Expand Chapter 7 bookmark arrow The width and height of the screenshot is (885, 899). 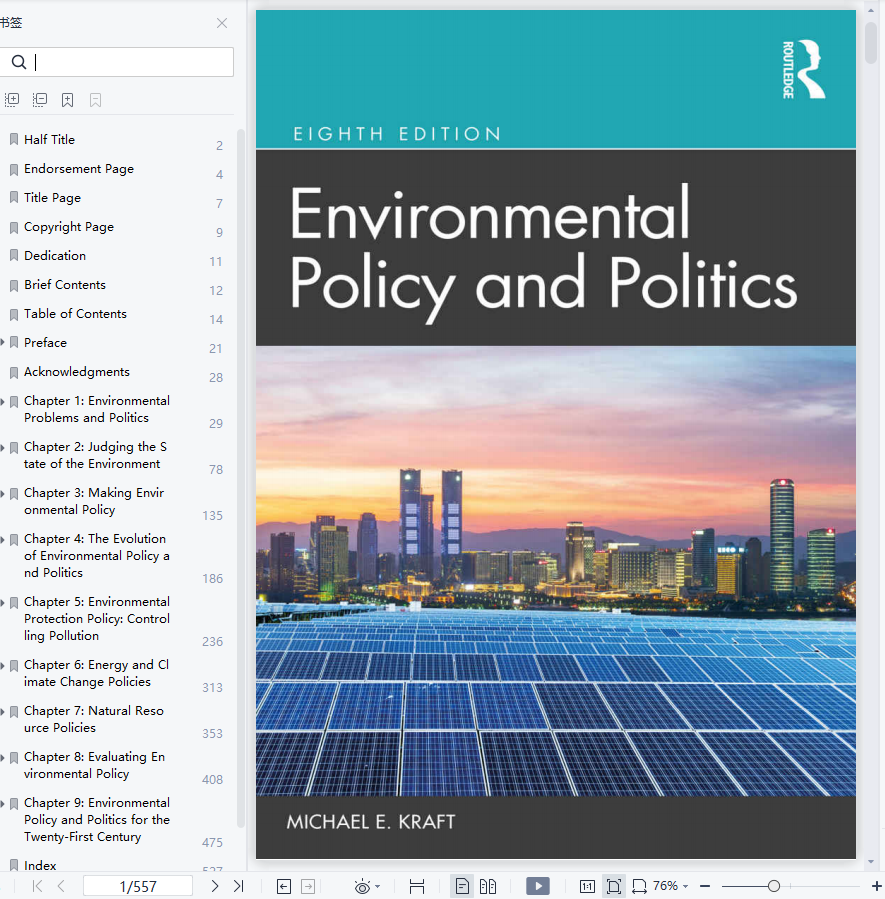coord(3,712)
